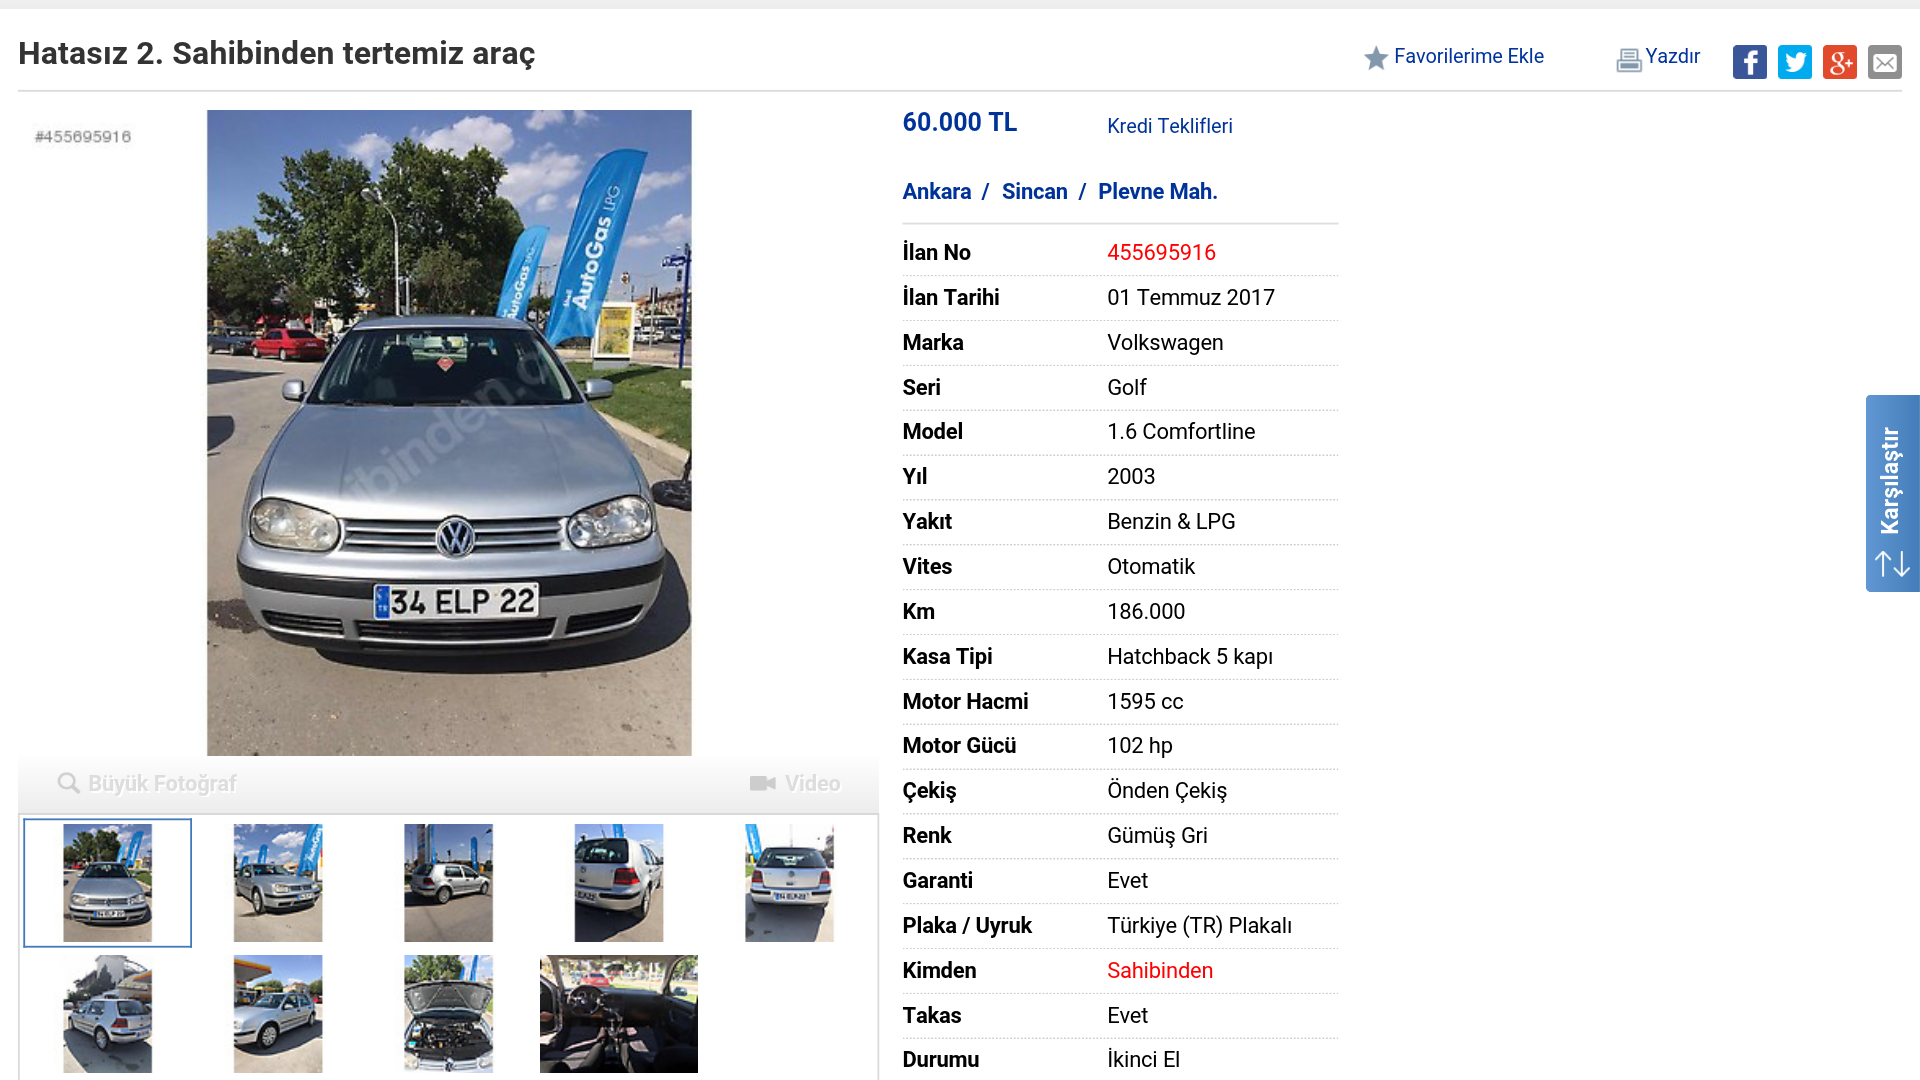
Task: Follow the Sincan district link
Action: pos(1034,191)
